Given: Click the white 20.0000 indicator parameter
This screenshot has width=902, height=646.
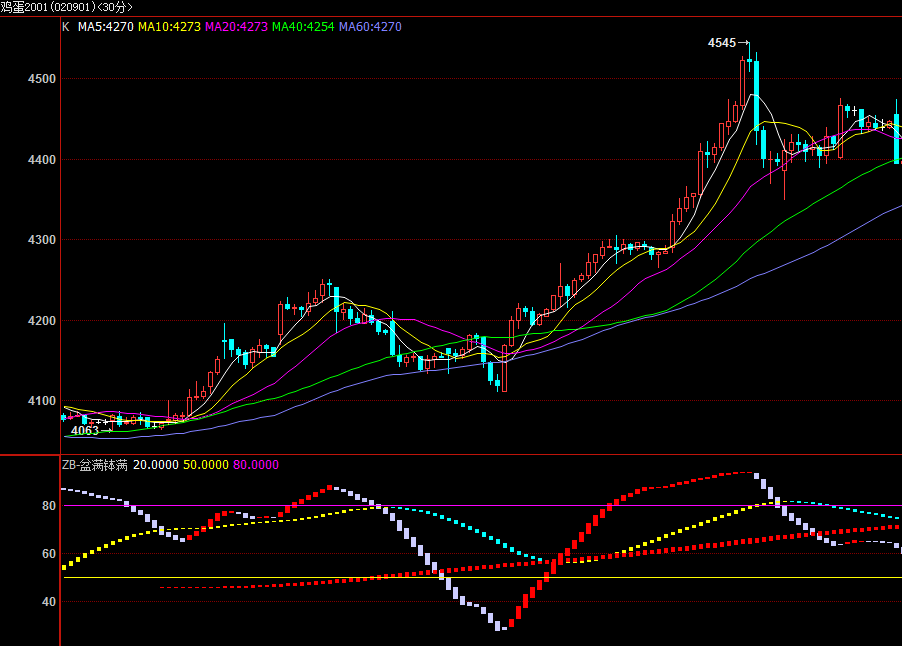Looking at the screenshot, I should pos(156,465).
